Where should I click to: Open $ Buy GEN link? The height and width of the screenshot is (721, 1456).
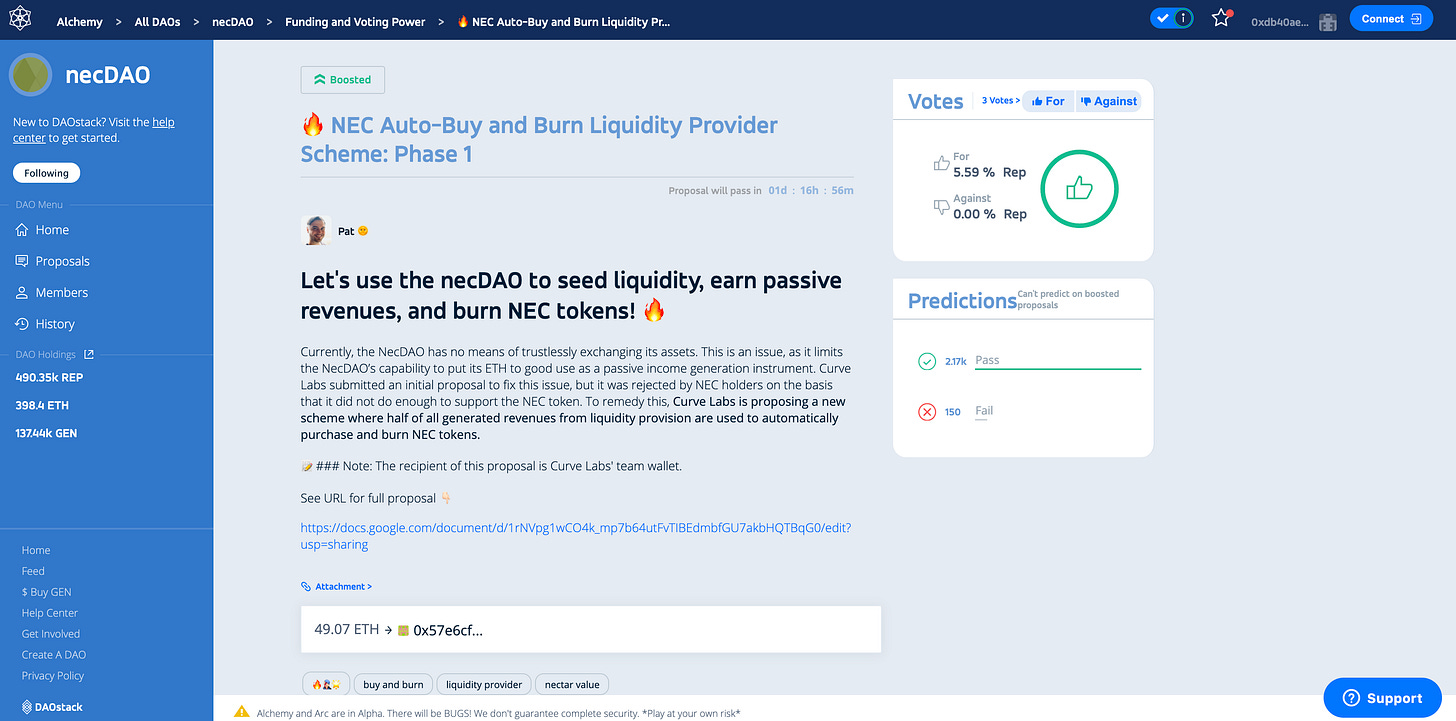pyautogui.click(x=46, y=592)
